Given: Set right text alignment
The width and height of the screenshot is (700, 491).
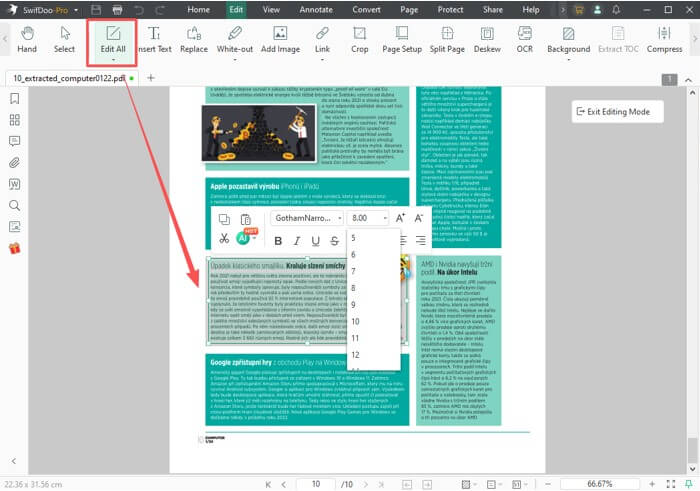Looking at the screenshot, I should coord(421,240).
